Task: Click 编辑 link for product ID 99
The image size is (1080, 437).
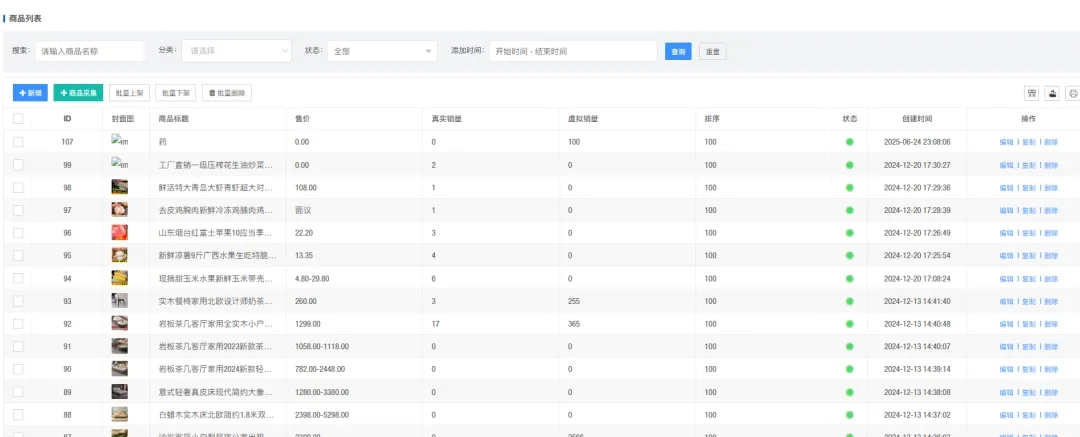Action: tap(1006, 165)
